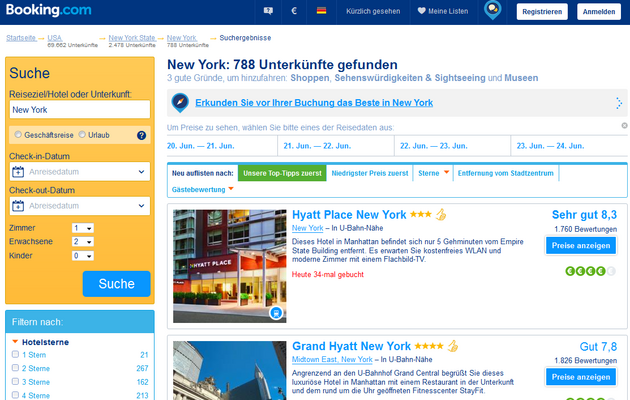
Task: Click the help question mark icon
Action: tap(141, 135)
